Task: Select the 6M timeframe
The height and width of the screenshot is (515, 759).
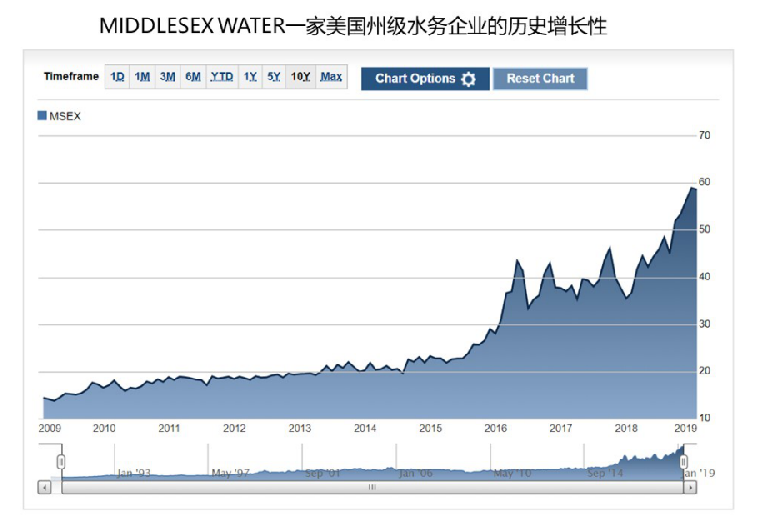Action: click(x=193, y=76)
